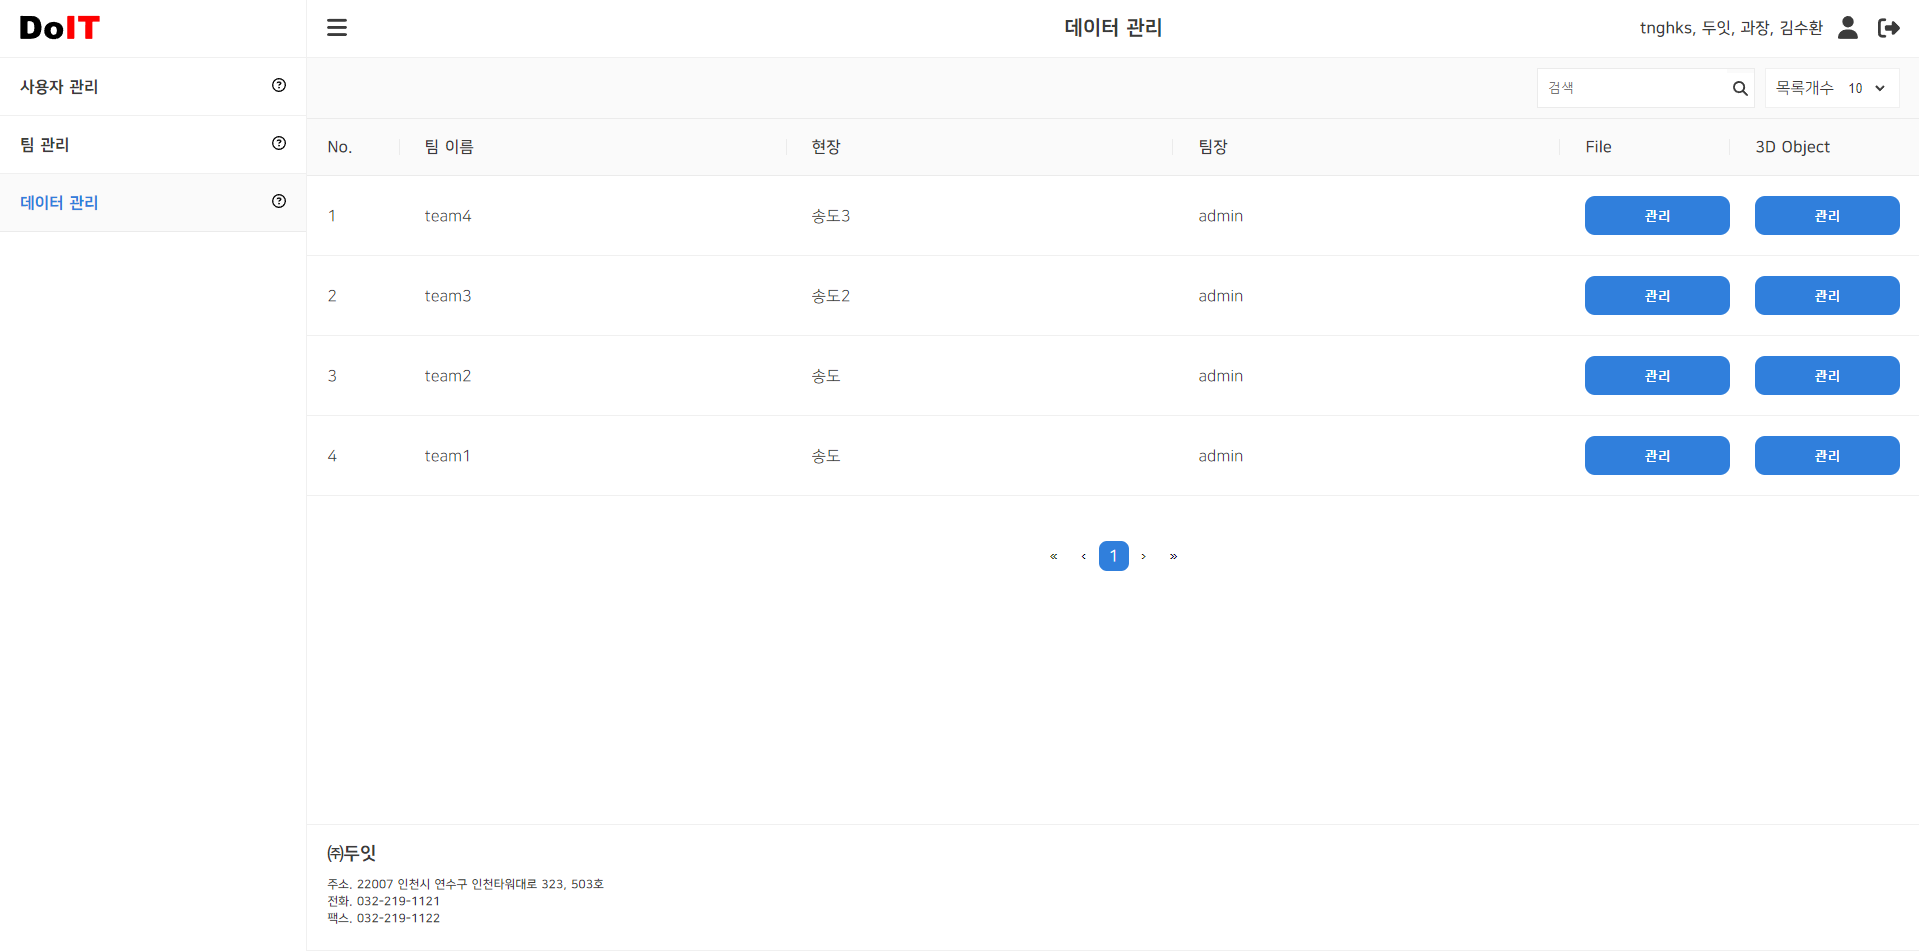Go to previous page arrow
Screen dimensions: 1919x951
pos(1083,556)
